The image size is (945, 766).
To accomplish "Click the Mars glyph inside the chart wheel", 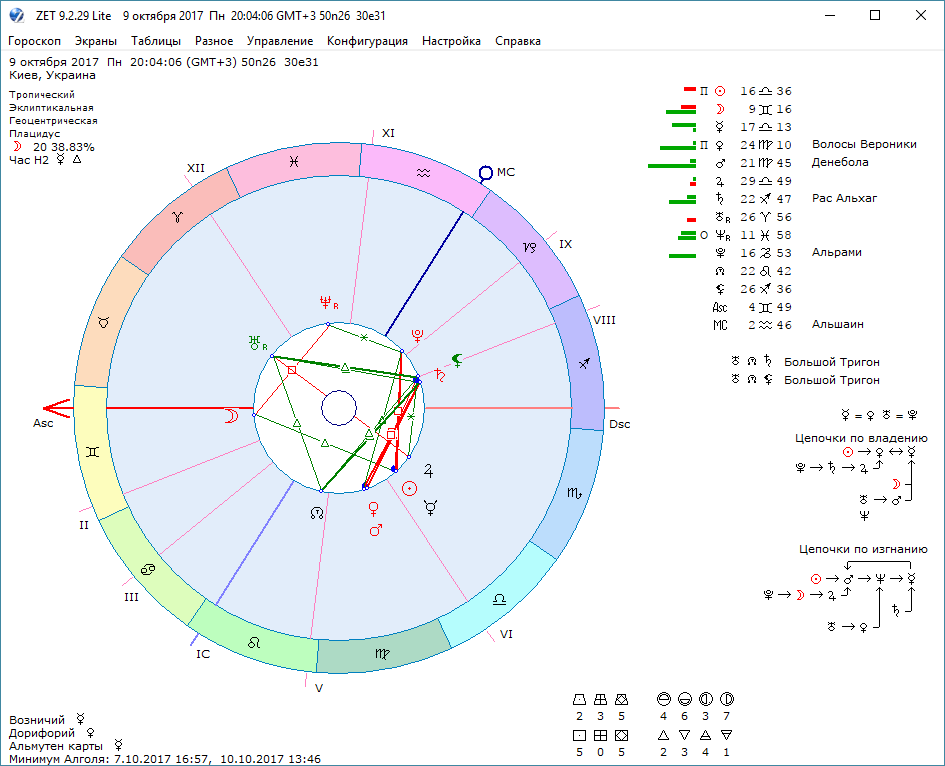I will click(x=376, y=529).
